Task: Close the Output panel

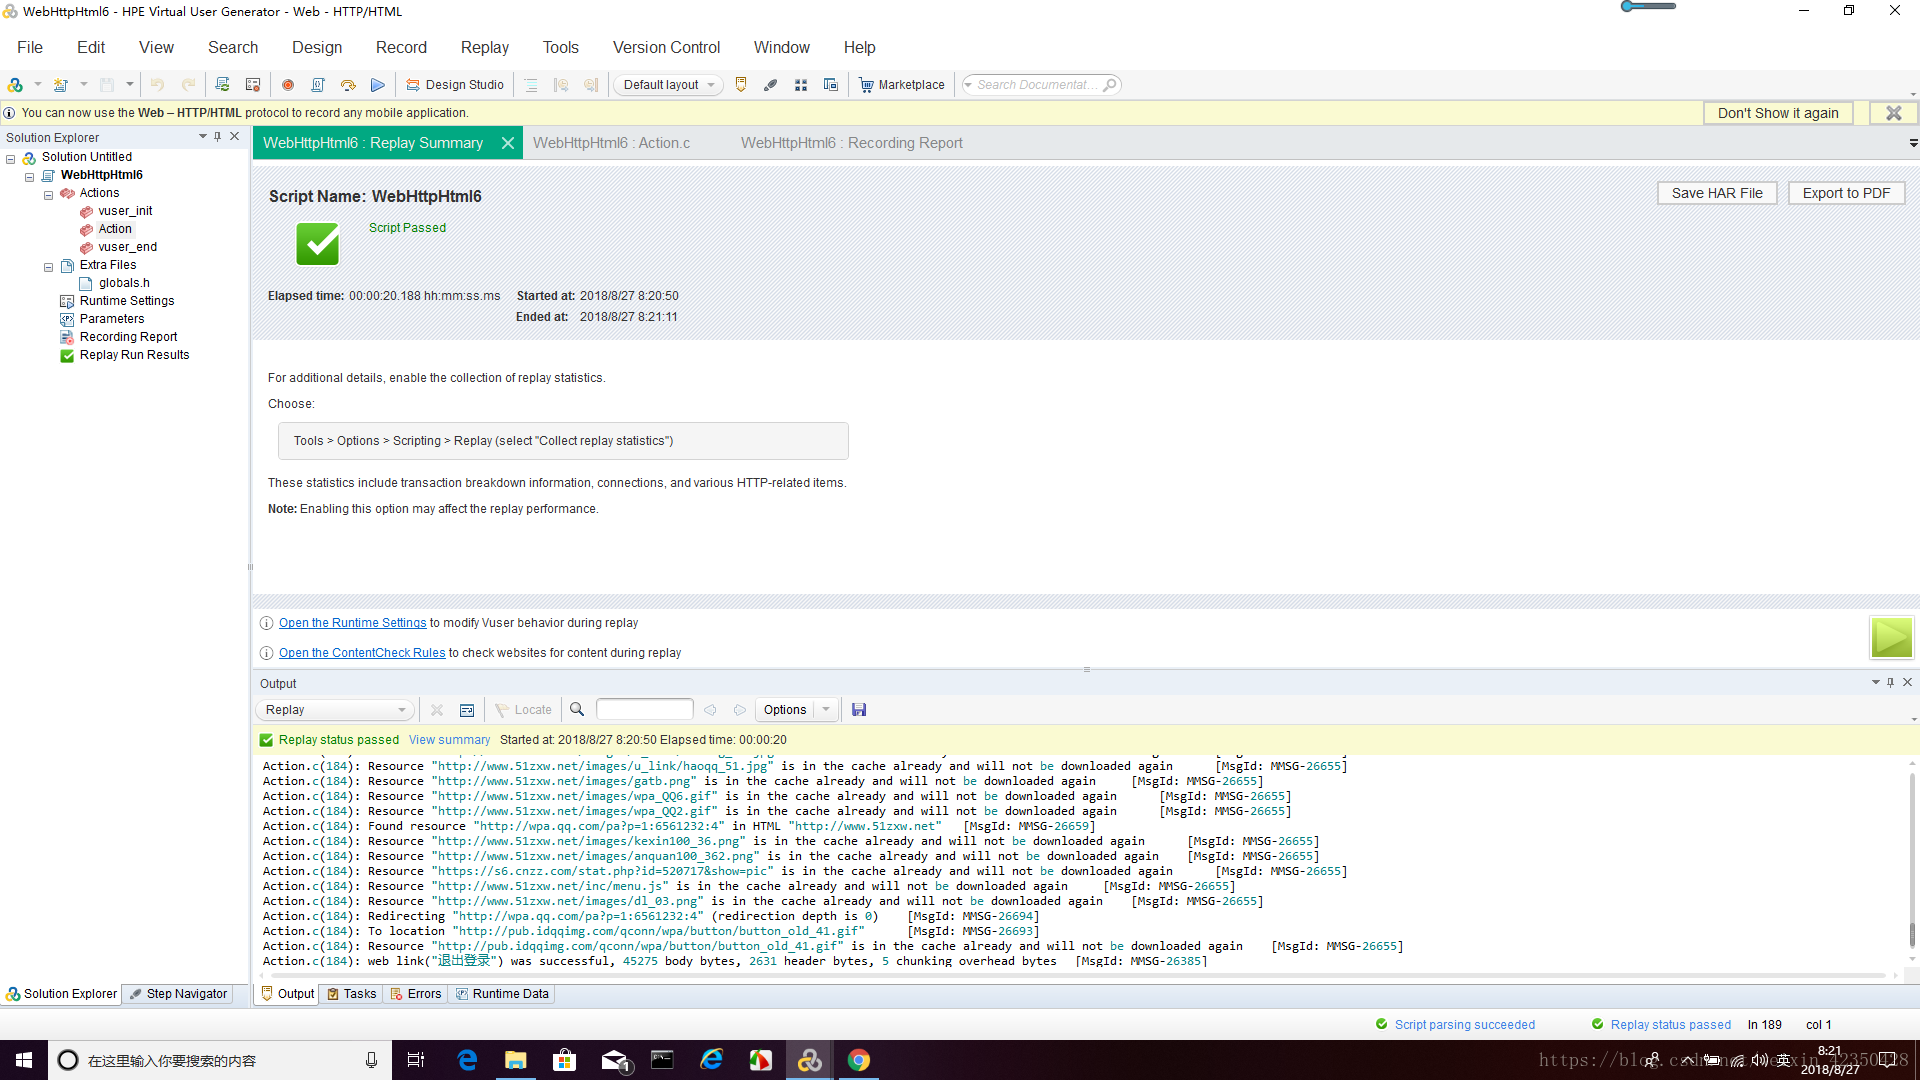Action: (1907, 682)
